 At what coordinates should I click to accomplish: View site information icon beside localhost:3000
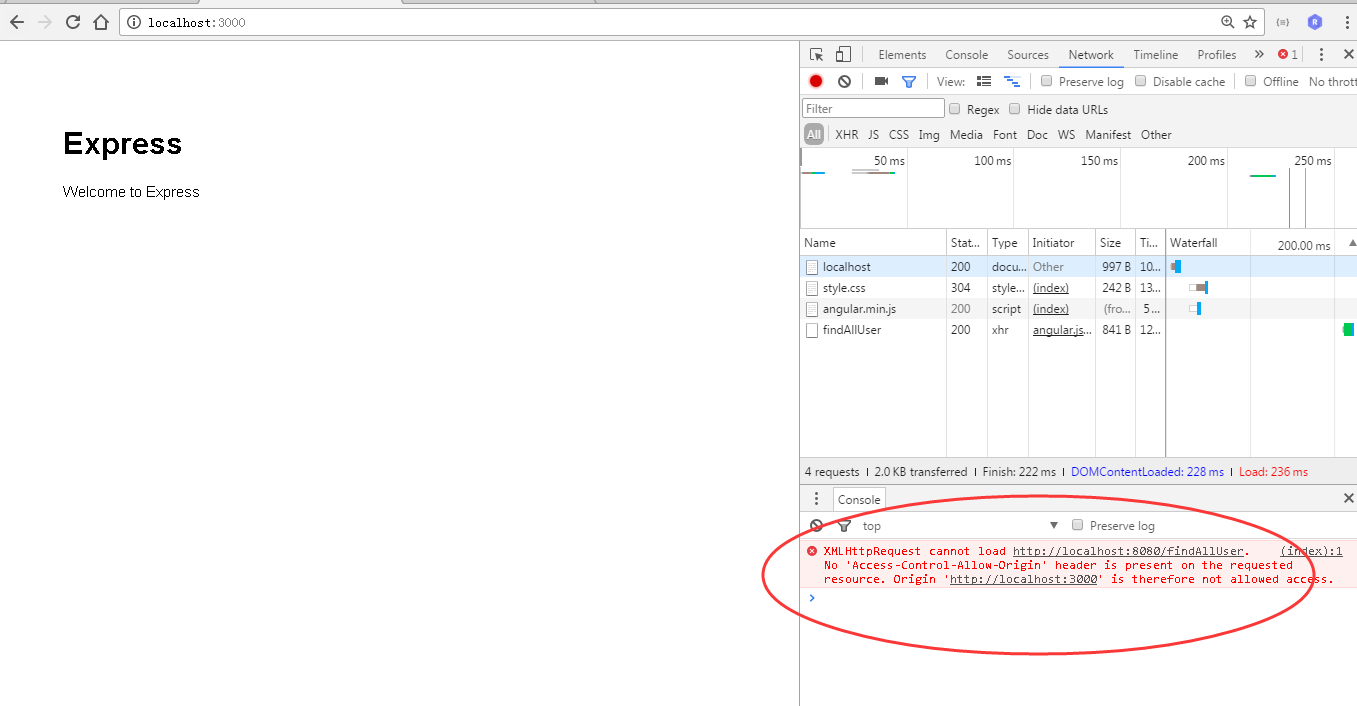(134, 22)
